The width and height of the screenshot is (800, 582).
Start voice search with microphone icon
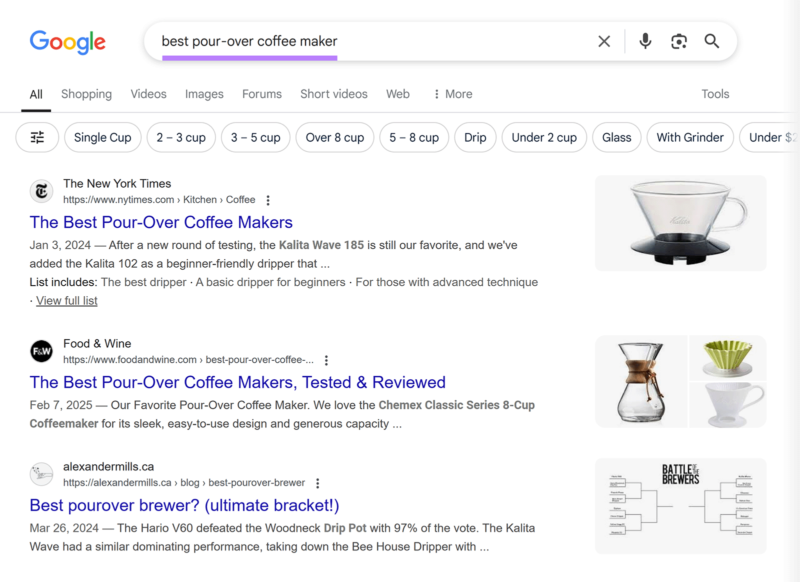(x=645, y=41)
